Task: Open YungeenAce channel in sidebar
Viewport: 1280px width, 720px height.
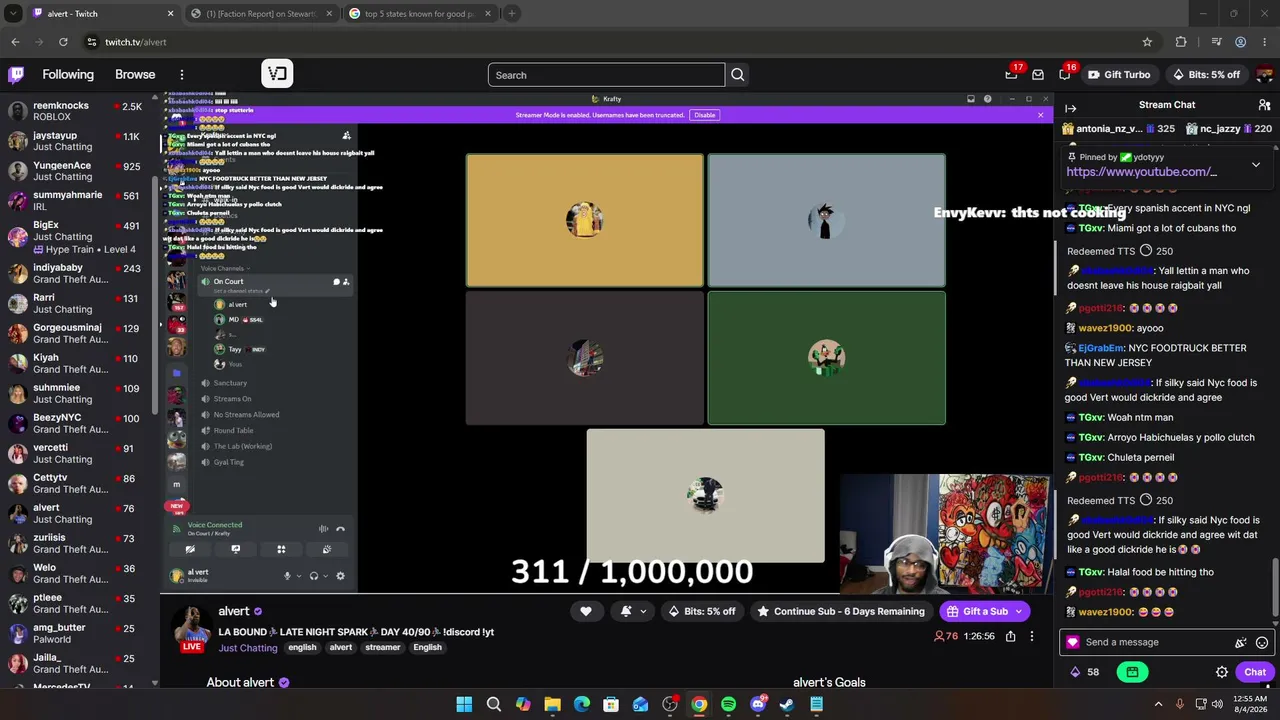Action: point(78,171)
